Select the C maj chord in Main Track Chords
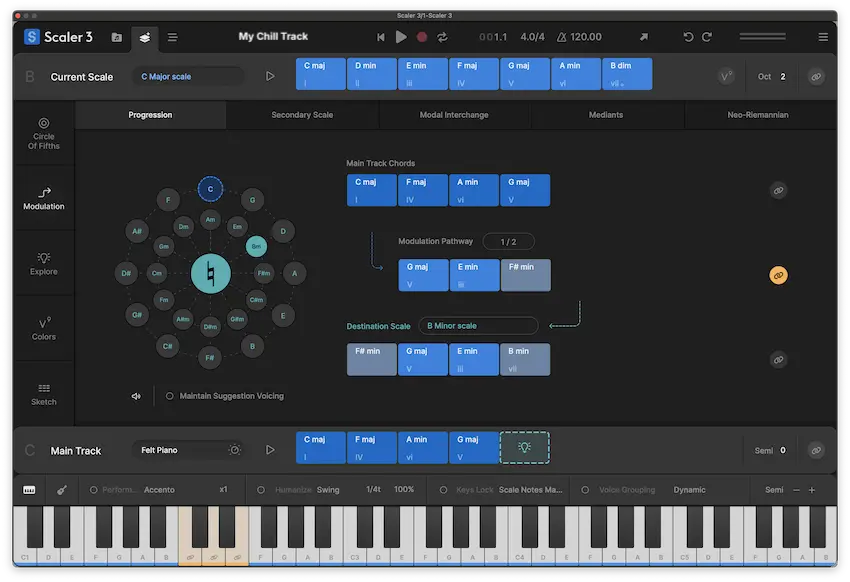The height and width of the screenshot is (582, 850). 371,189
